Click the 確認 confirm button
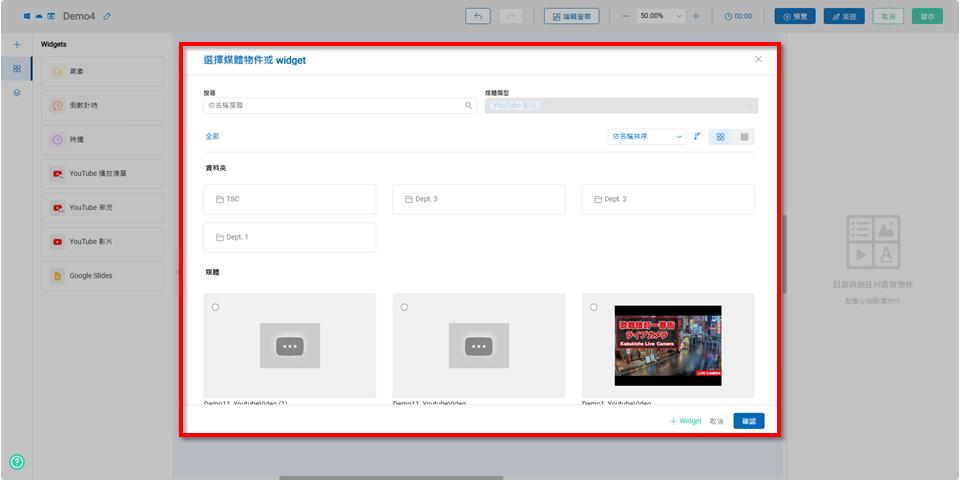 pos(748,421)
